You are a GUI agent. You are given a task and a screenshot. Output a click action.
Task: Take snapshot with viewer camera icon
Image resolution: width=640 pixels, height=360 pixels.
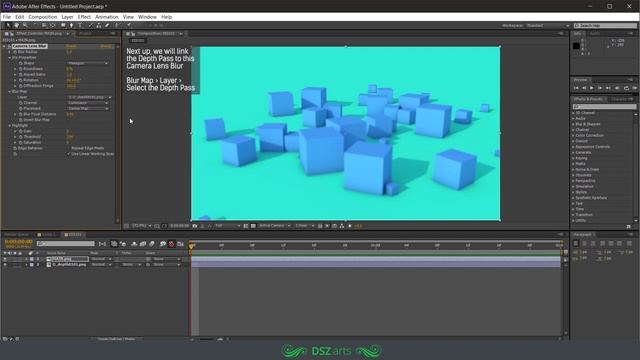pos(195,226)
